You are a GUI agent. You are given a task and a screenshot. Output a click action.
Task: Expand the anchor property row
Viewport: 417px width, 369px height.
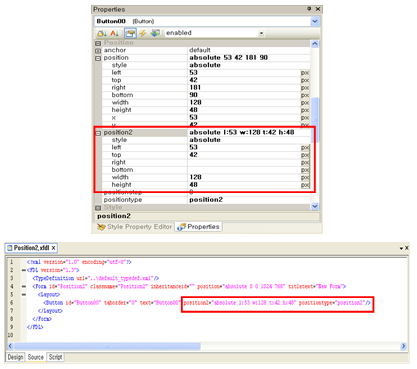coord(98,51)
